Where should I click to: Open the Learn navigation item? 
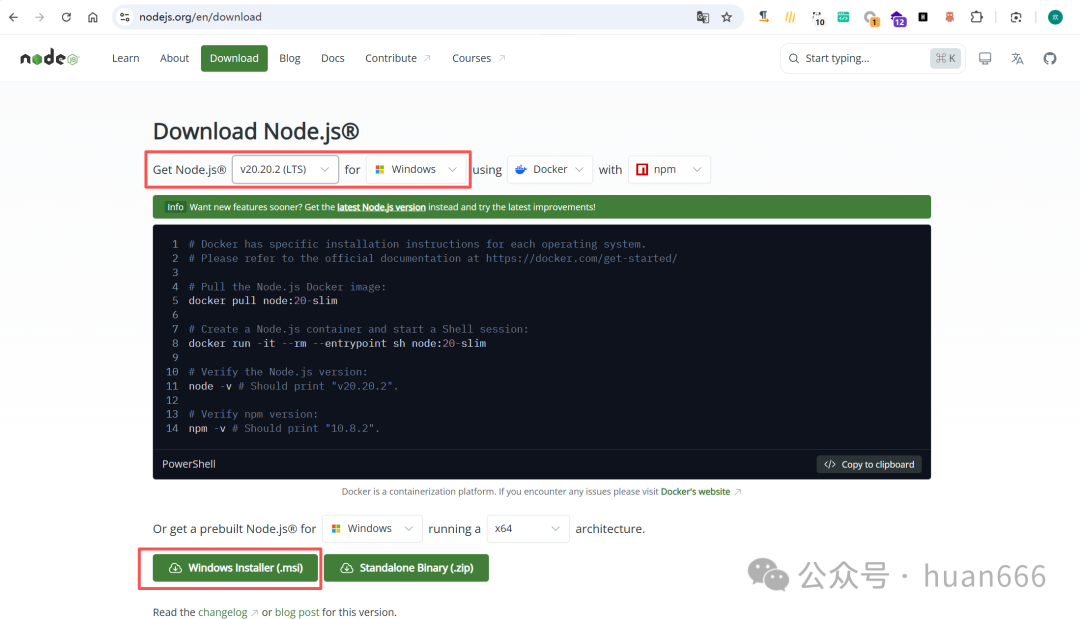click(x=125, y=59)
